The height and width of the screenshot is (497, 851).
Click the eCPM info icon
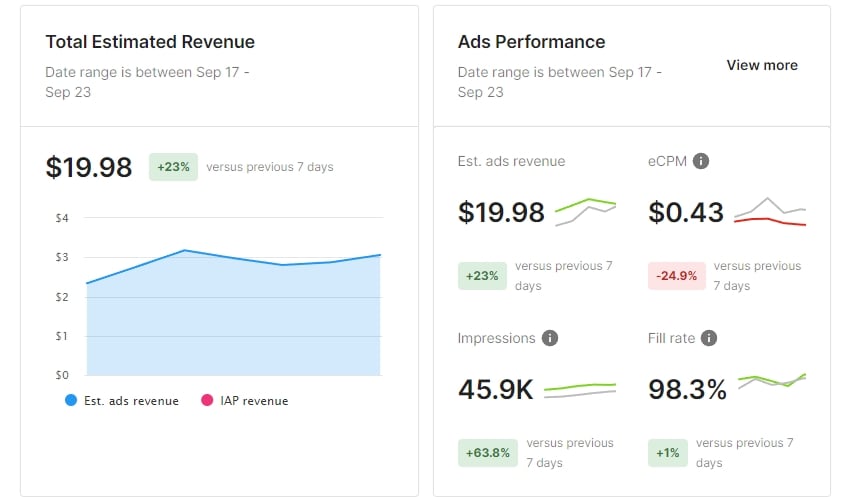[x=701, y=161]
